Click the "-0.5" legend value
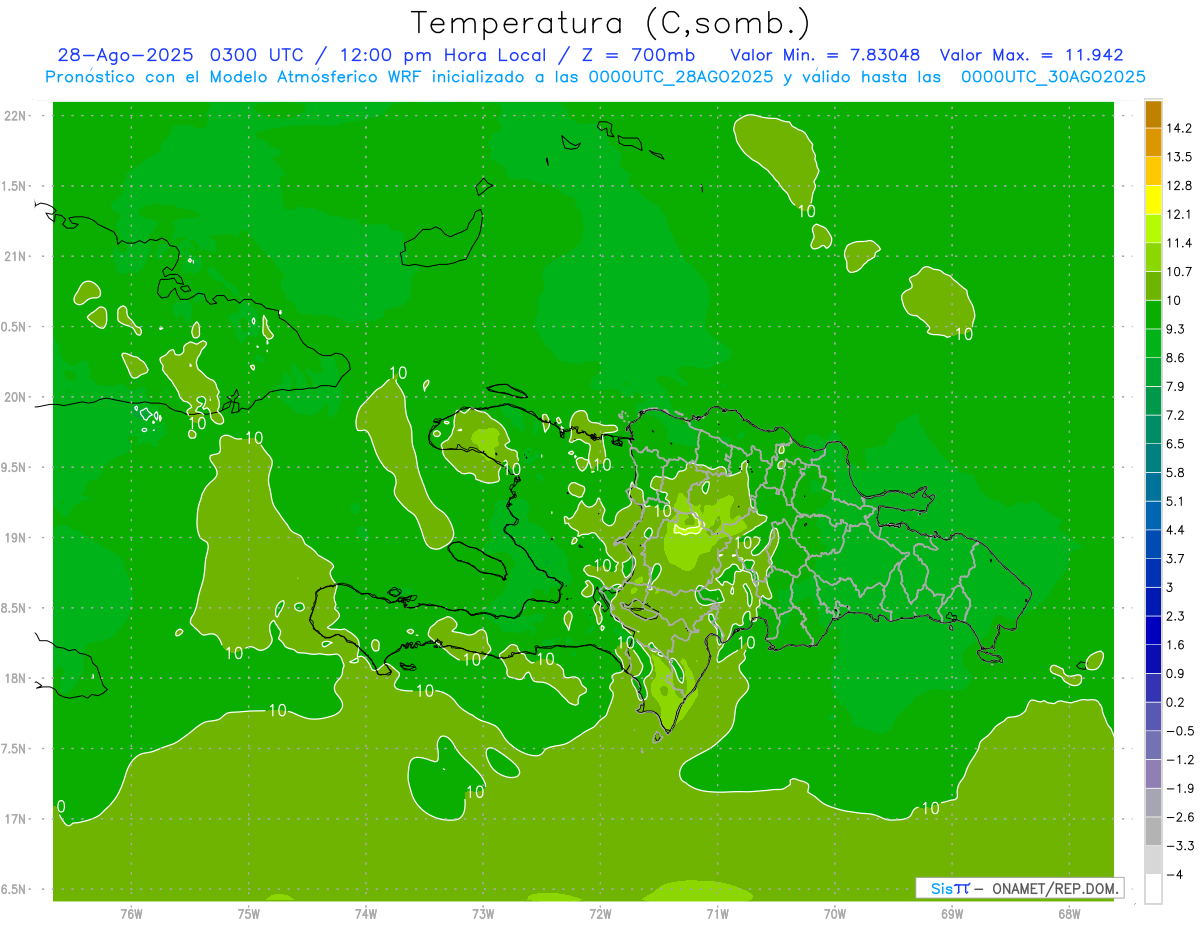The height and width of the screenshot is (927, 1200). point(1180,731)
